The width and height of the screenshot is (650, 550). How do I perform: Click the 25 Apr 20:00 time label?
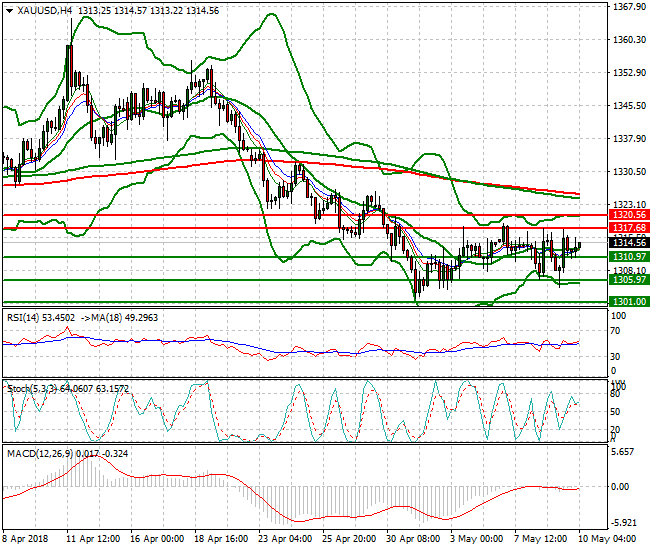(349, 539)
